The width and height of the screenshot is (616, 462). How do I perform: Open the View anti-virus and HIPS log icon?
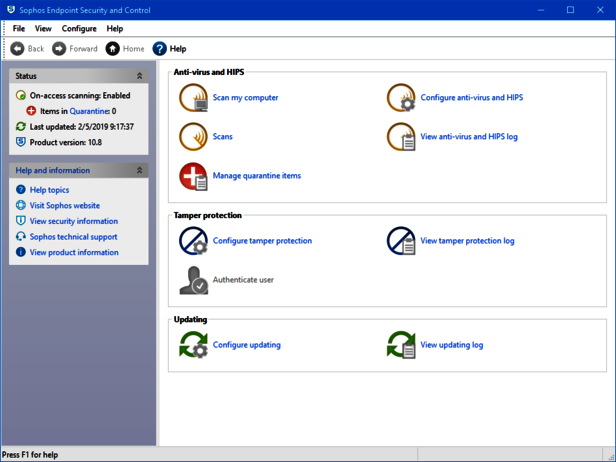pos(401,137)
